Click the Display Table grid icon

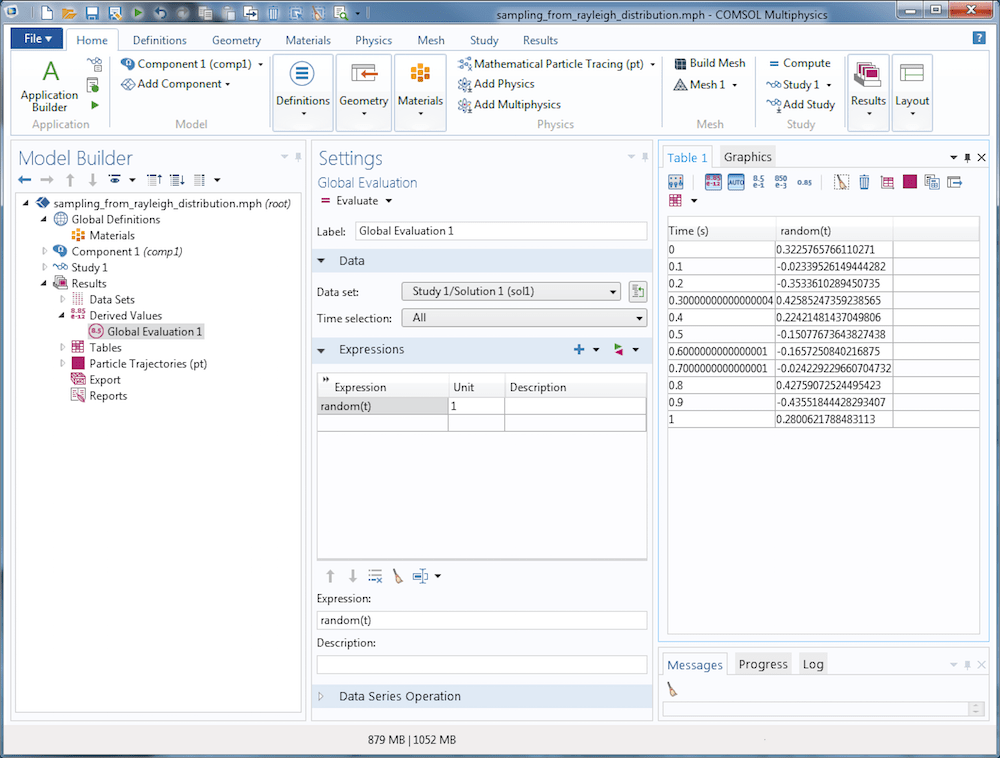tap(675, 201)
